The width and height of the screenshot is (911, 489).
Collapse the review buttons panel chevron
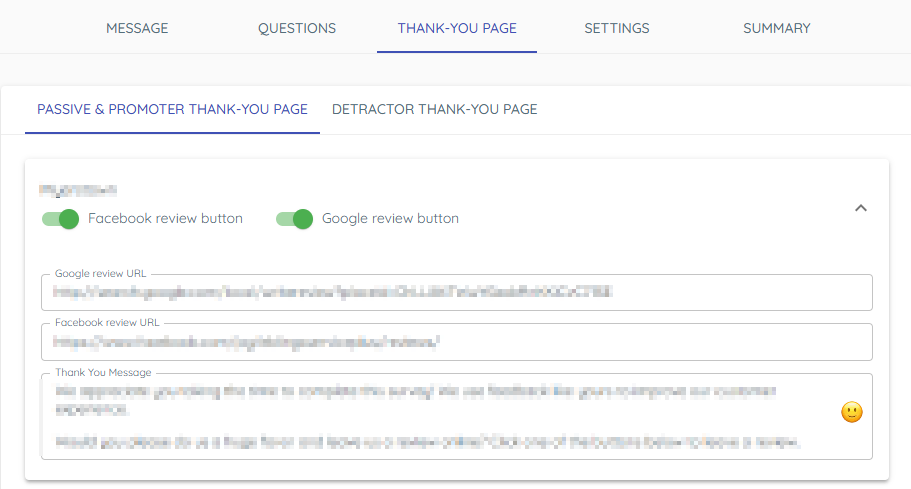860,208
